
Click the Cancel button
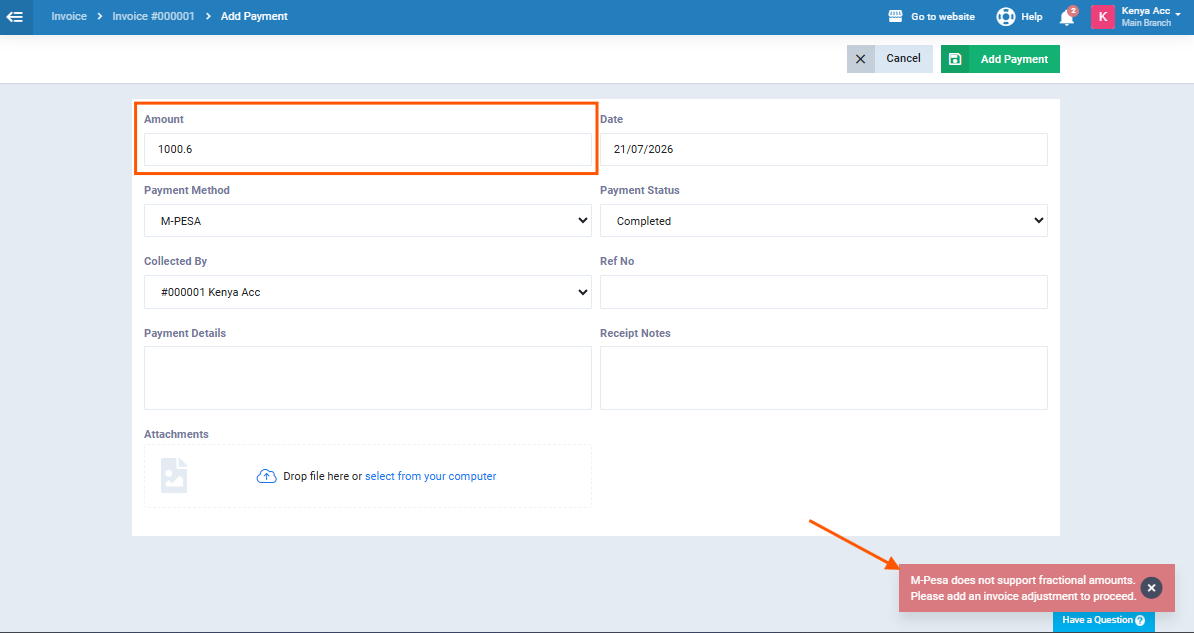point(889,59)
